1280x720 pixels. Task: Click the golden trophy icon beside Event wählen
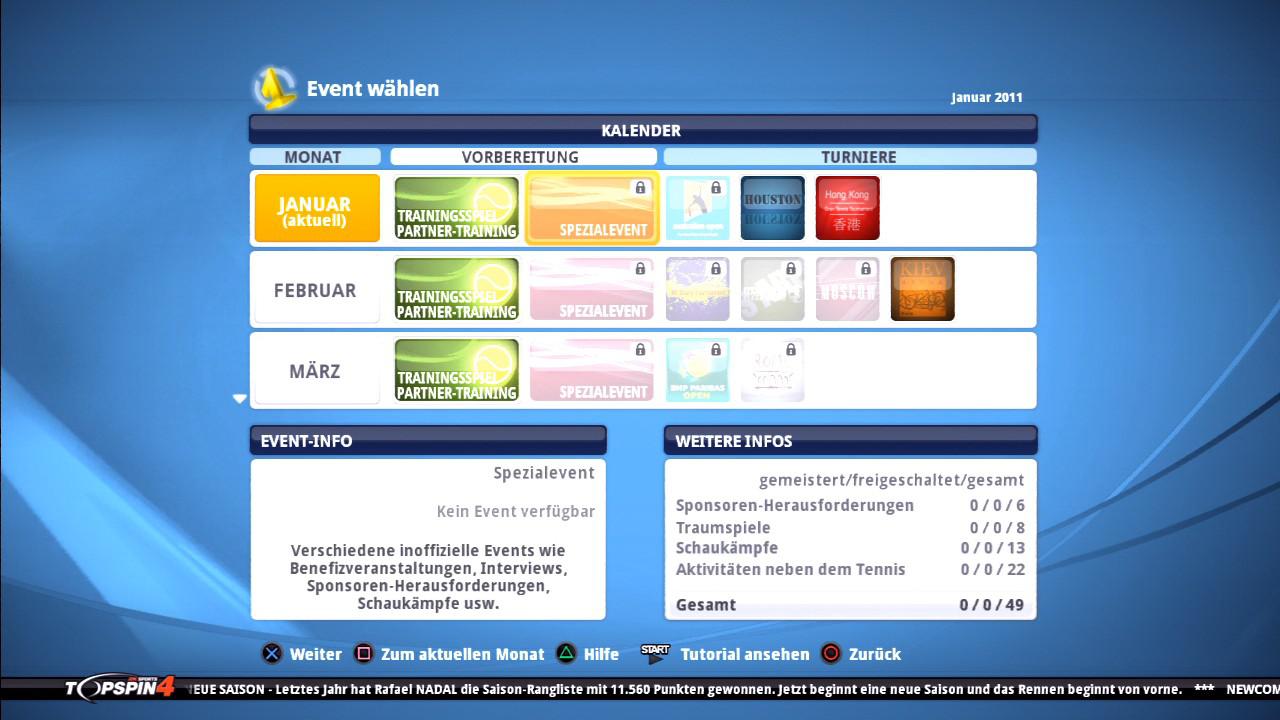click(274, 88)
